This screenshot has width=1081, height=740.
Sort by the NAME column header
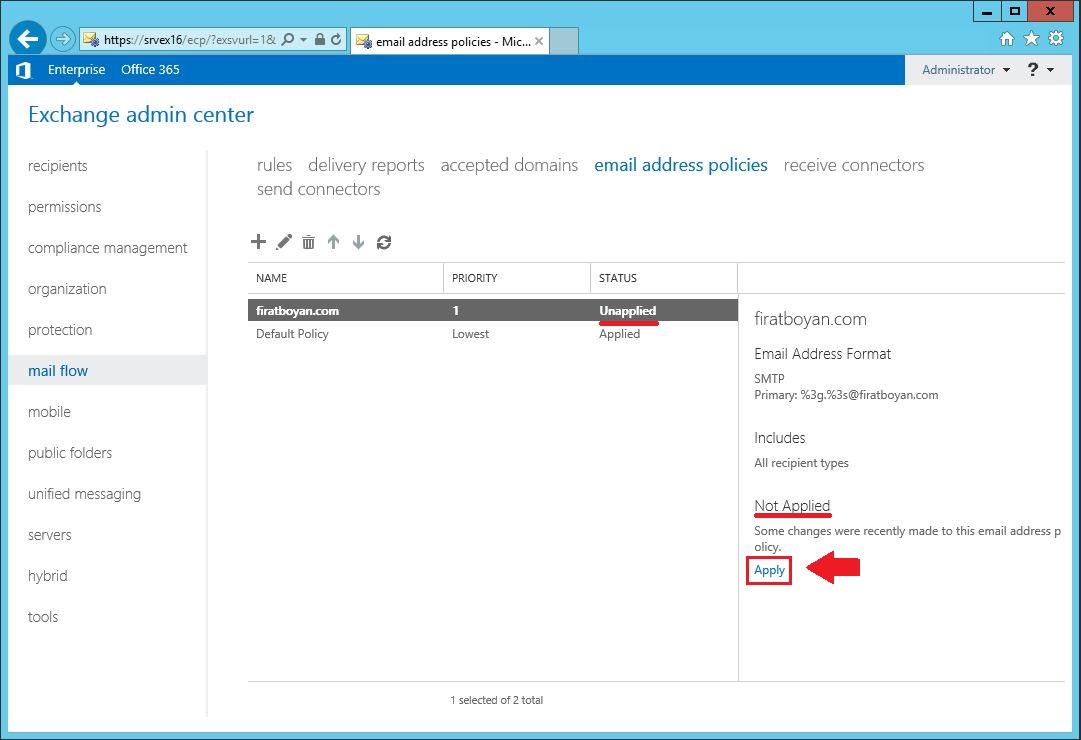pyautogui.click(x=345, y=278)
